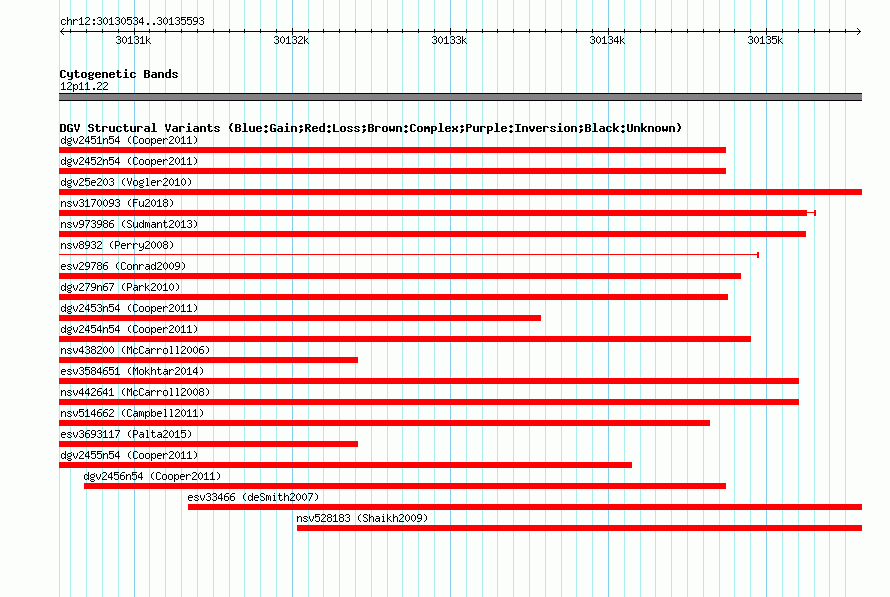Image resolution: width=890 pixels, height=597 pixels.
Task: Open nsv528183 (Shaikh2009) label
Action: click(362, 518)
